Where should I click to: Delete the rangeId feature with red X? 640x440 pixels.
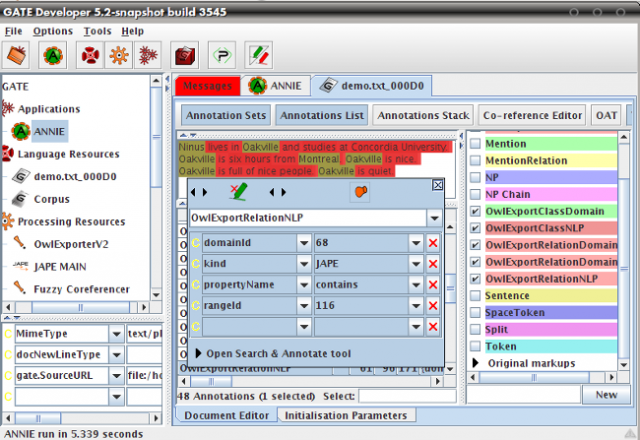point(433,305)
